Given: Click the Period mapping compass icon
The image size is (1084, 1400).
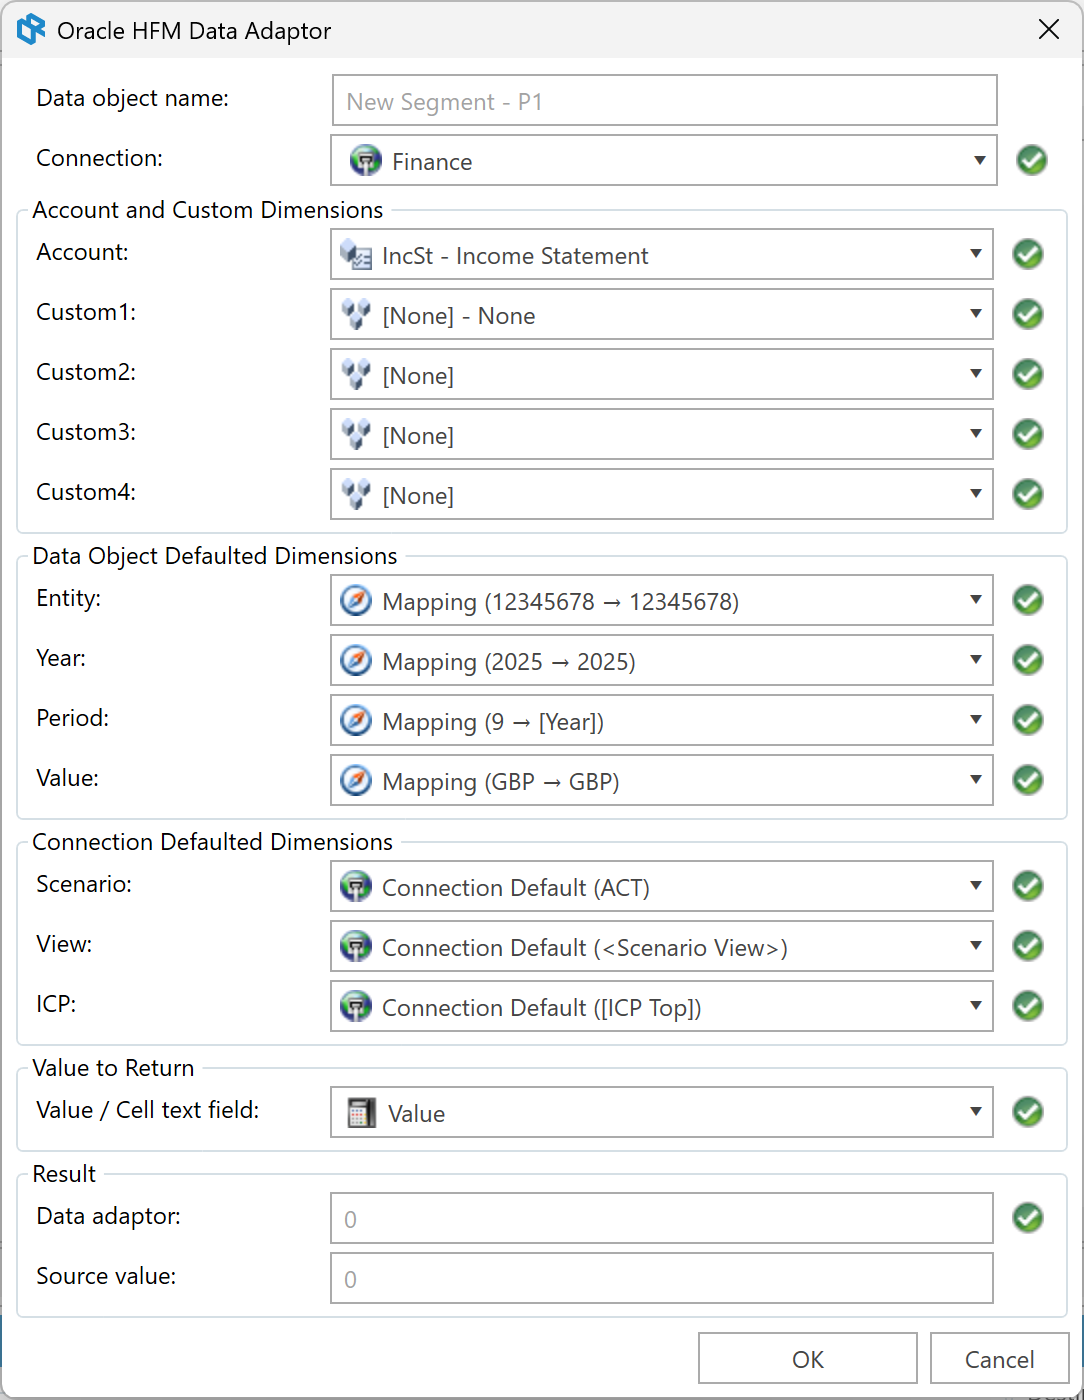Looking at the screenshot, I should click(356, 721).
